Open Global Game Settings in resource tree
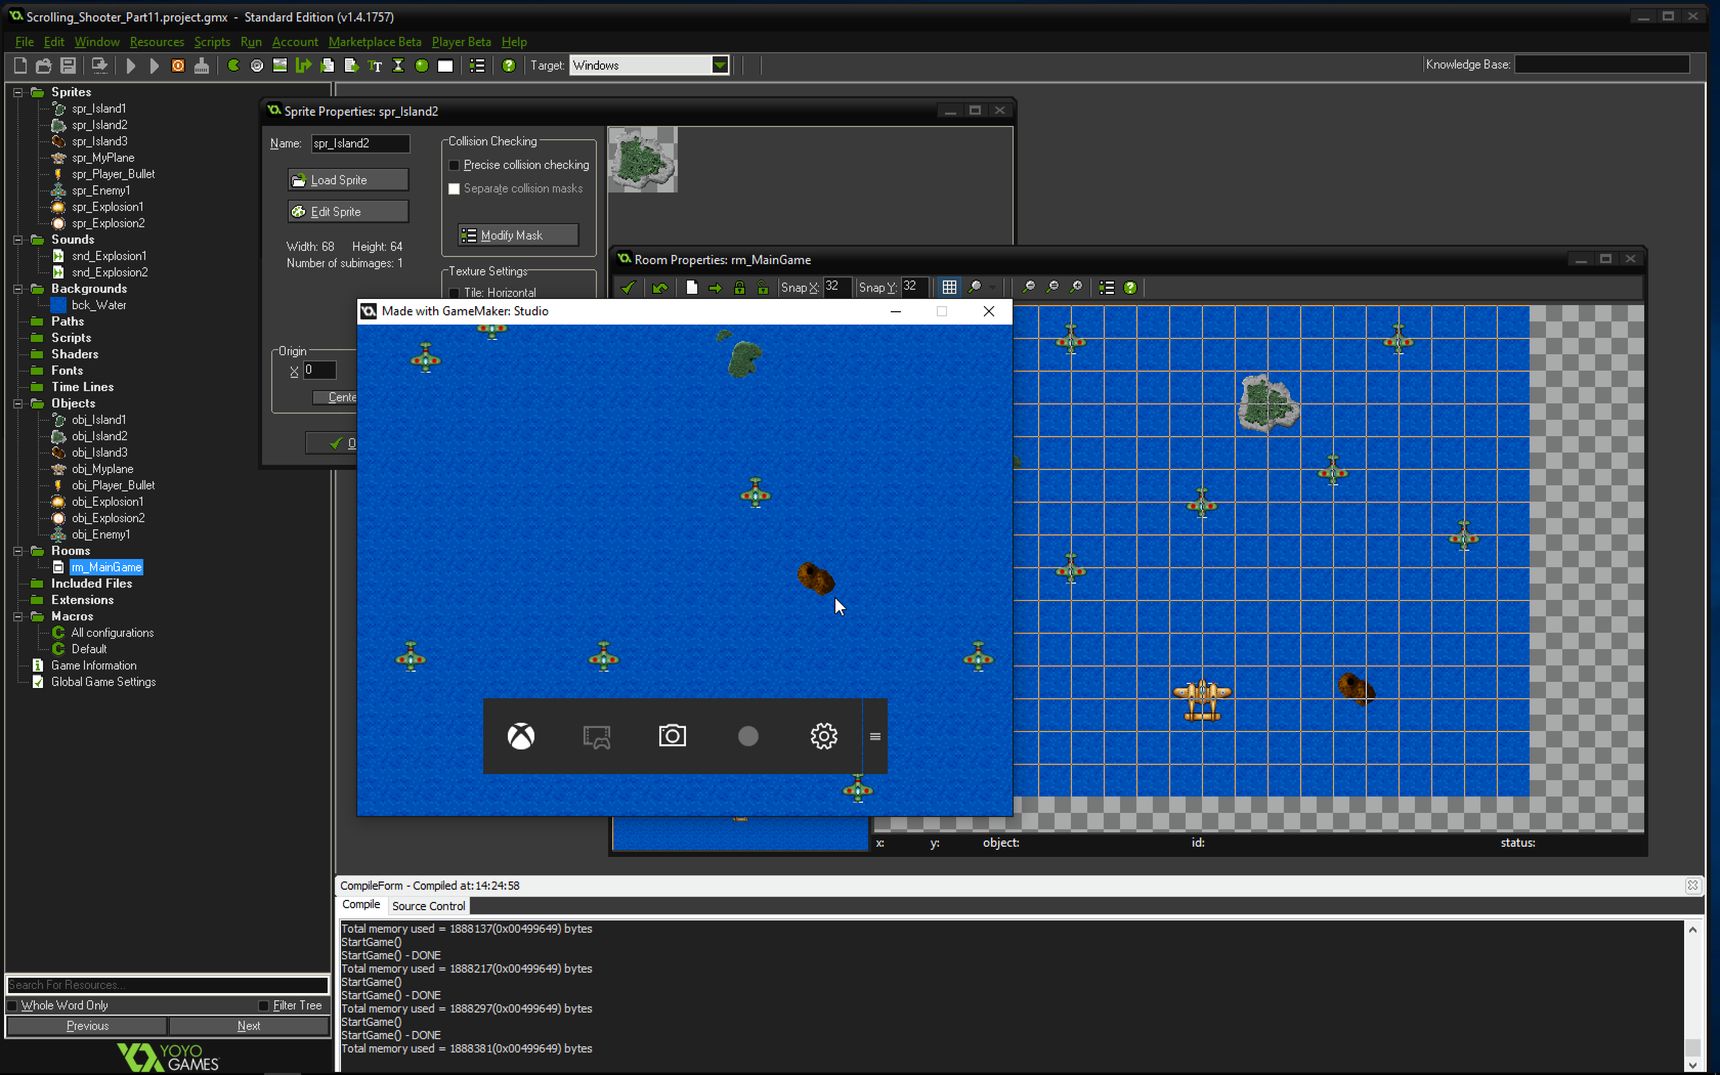1720x1075 pixels. point(103,682)
